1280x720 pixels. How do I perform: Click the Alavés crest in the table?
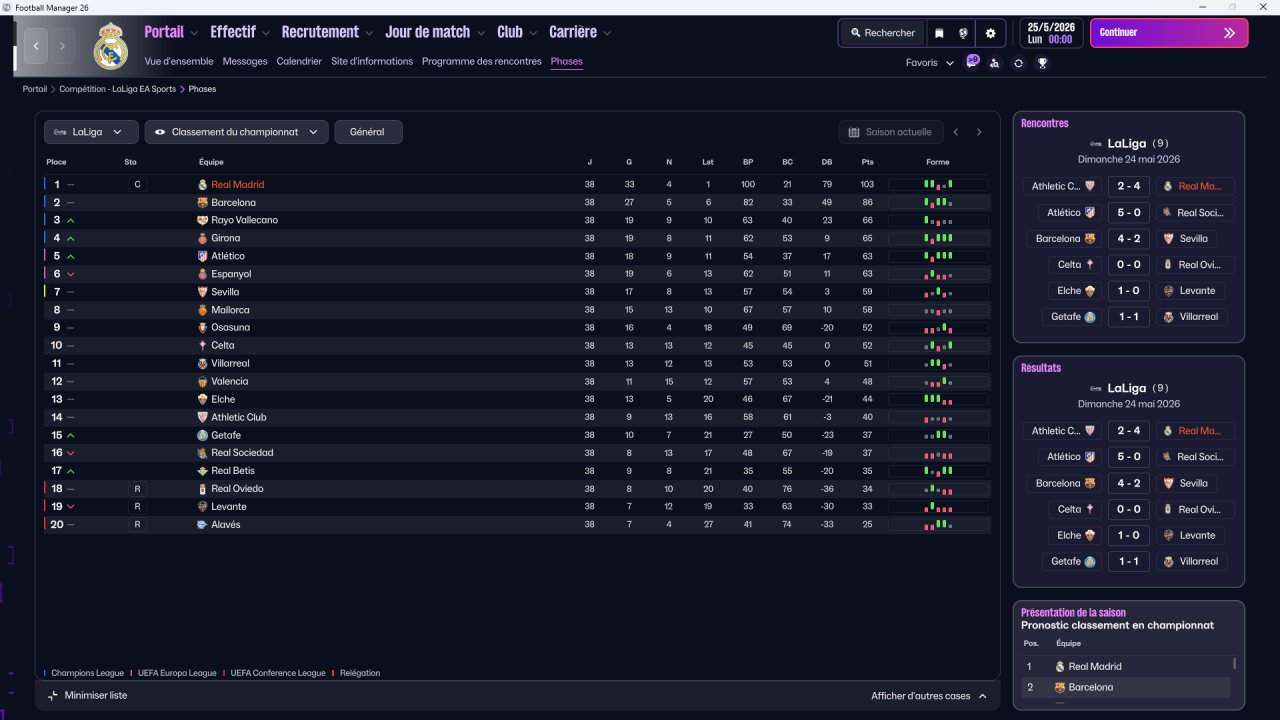click(202, 524)
